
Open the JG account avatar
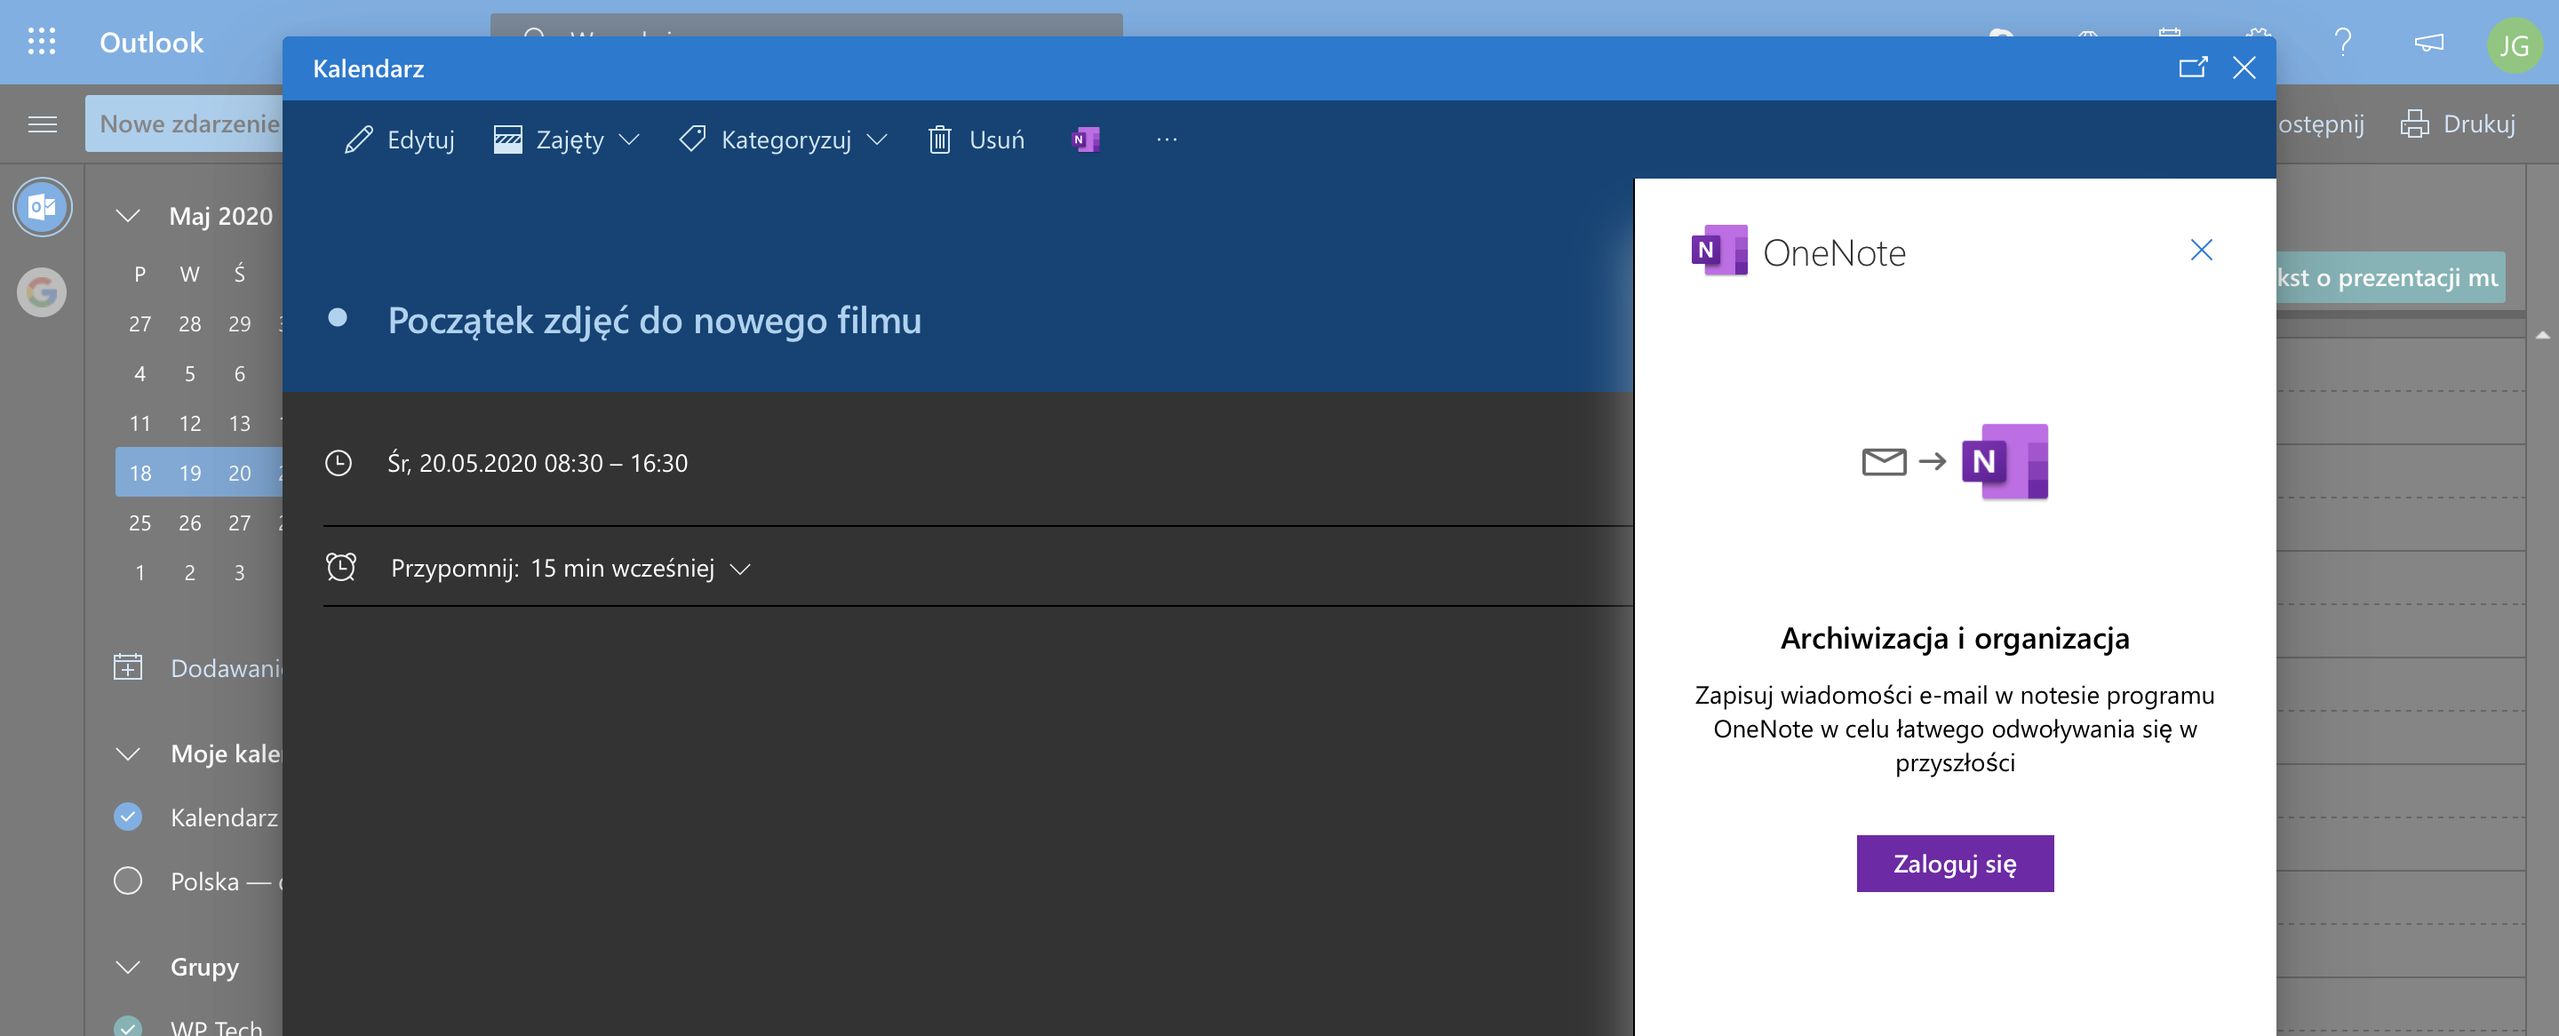(2514, 45)
